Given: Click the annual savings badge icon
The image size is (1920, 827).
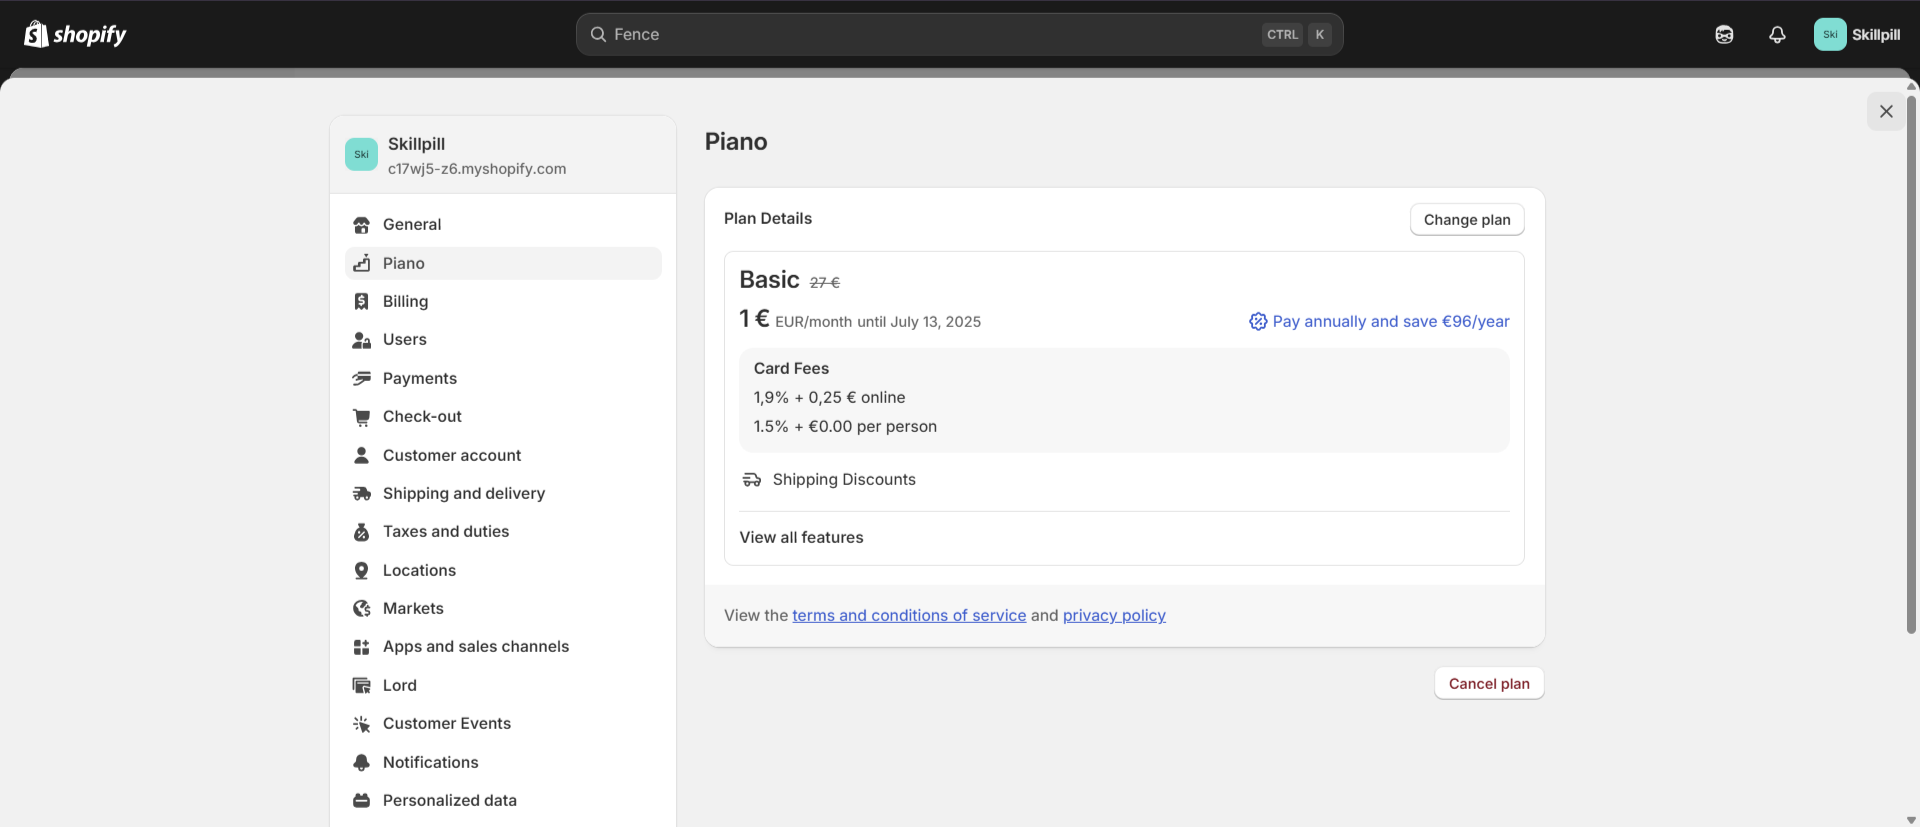Looking at the screenshot, I should tap(1258, 321).
